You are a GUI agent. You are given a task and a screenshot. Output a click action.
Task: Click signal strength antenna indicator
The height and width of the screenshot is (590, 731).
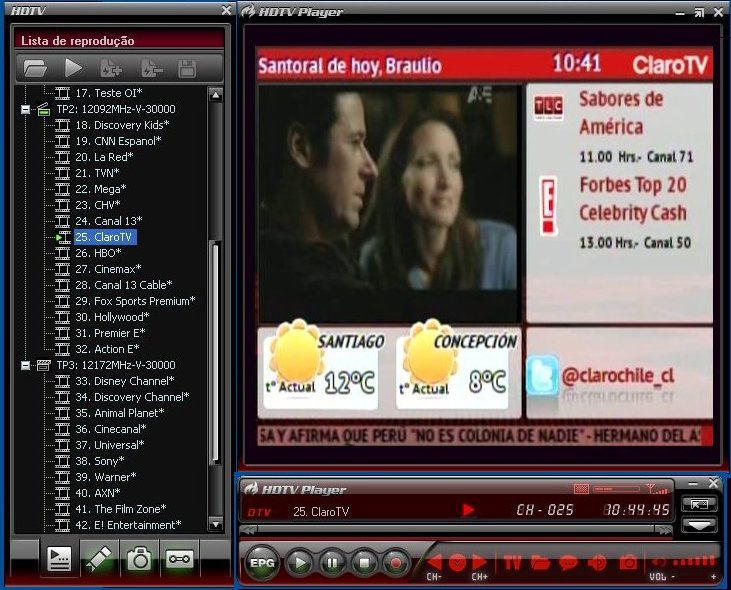pyautogui.click(x=656, y=489)
